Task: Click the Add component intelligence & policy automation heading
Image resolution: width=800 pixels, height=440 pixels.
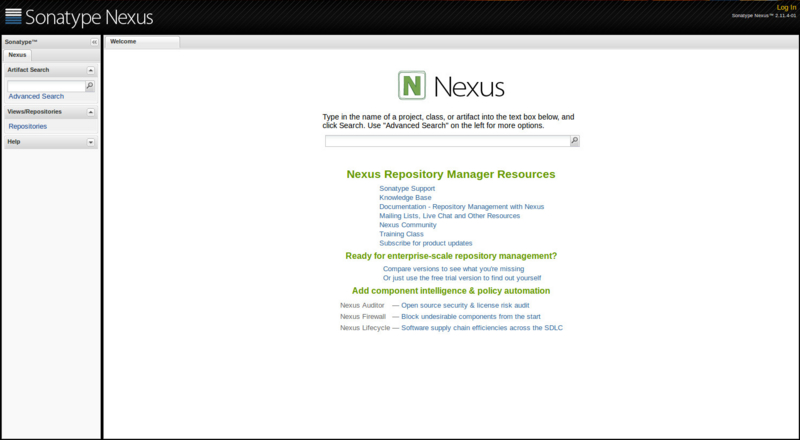Action: click(x=451, y=291)
